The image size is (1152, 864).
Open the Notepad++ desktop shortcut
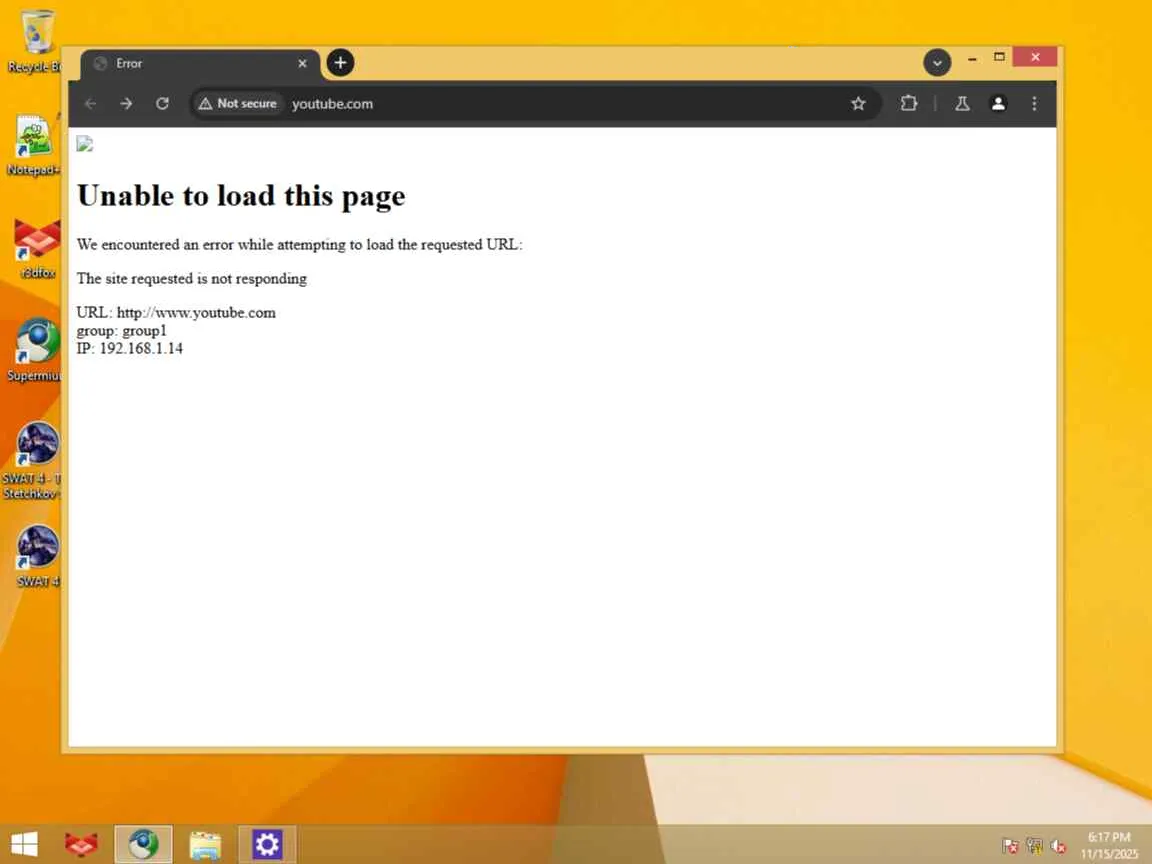[x=34, y=145]
